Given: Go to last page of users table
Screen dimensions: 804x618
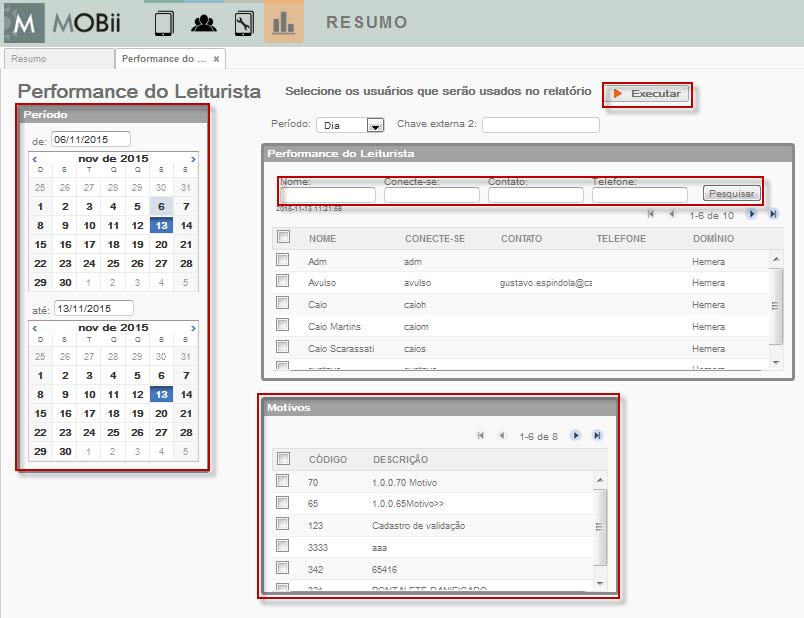Looking at the screenshot, I should point(773,214).
